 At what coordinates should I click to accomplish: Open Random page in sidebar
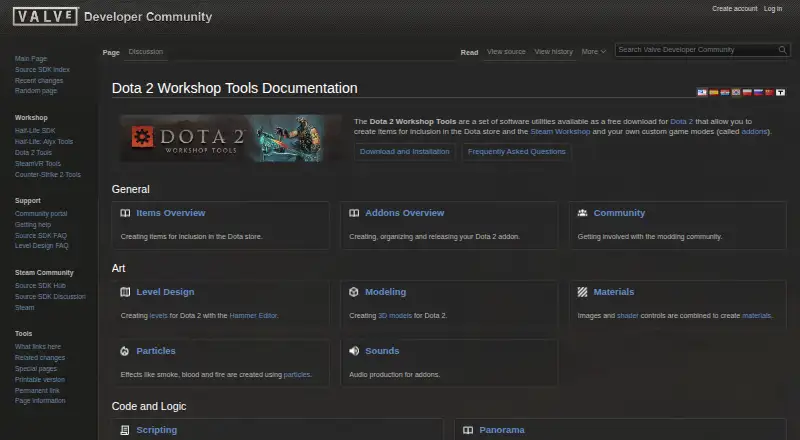[36, 91]
